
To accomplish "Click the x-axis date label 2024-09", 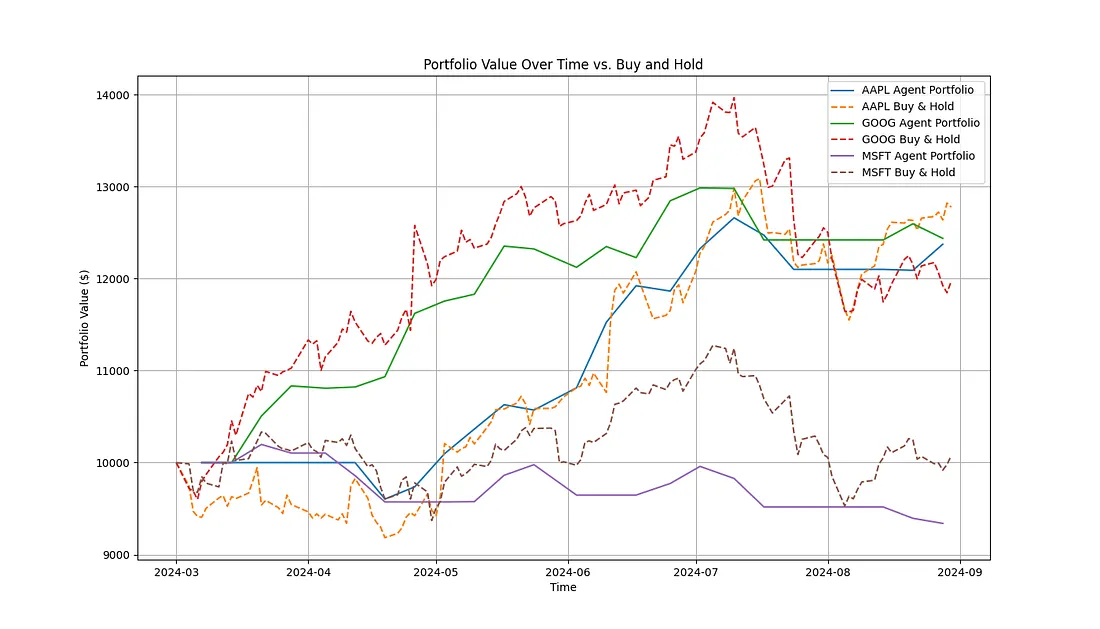I will (959, 572).
